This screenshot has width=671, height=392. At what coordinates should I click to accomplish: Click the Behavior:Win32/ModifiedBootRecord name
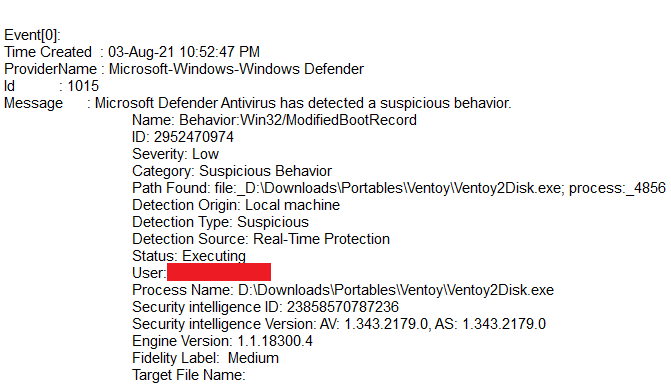(x=298, y=120)
